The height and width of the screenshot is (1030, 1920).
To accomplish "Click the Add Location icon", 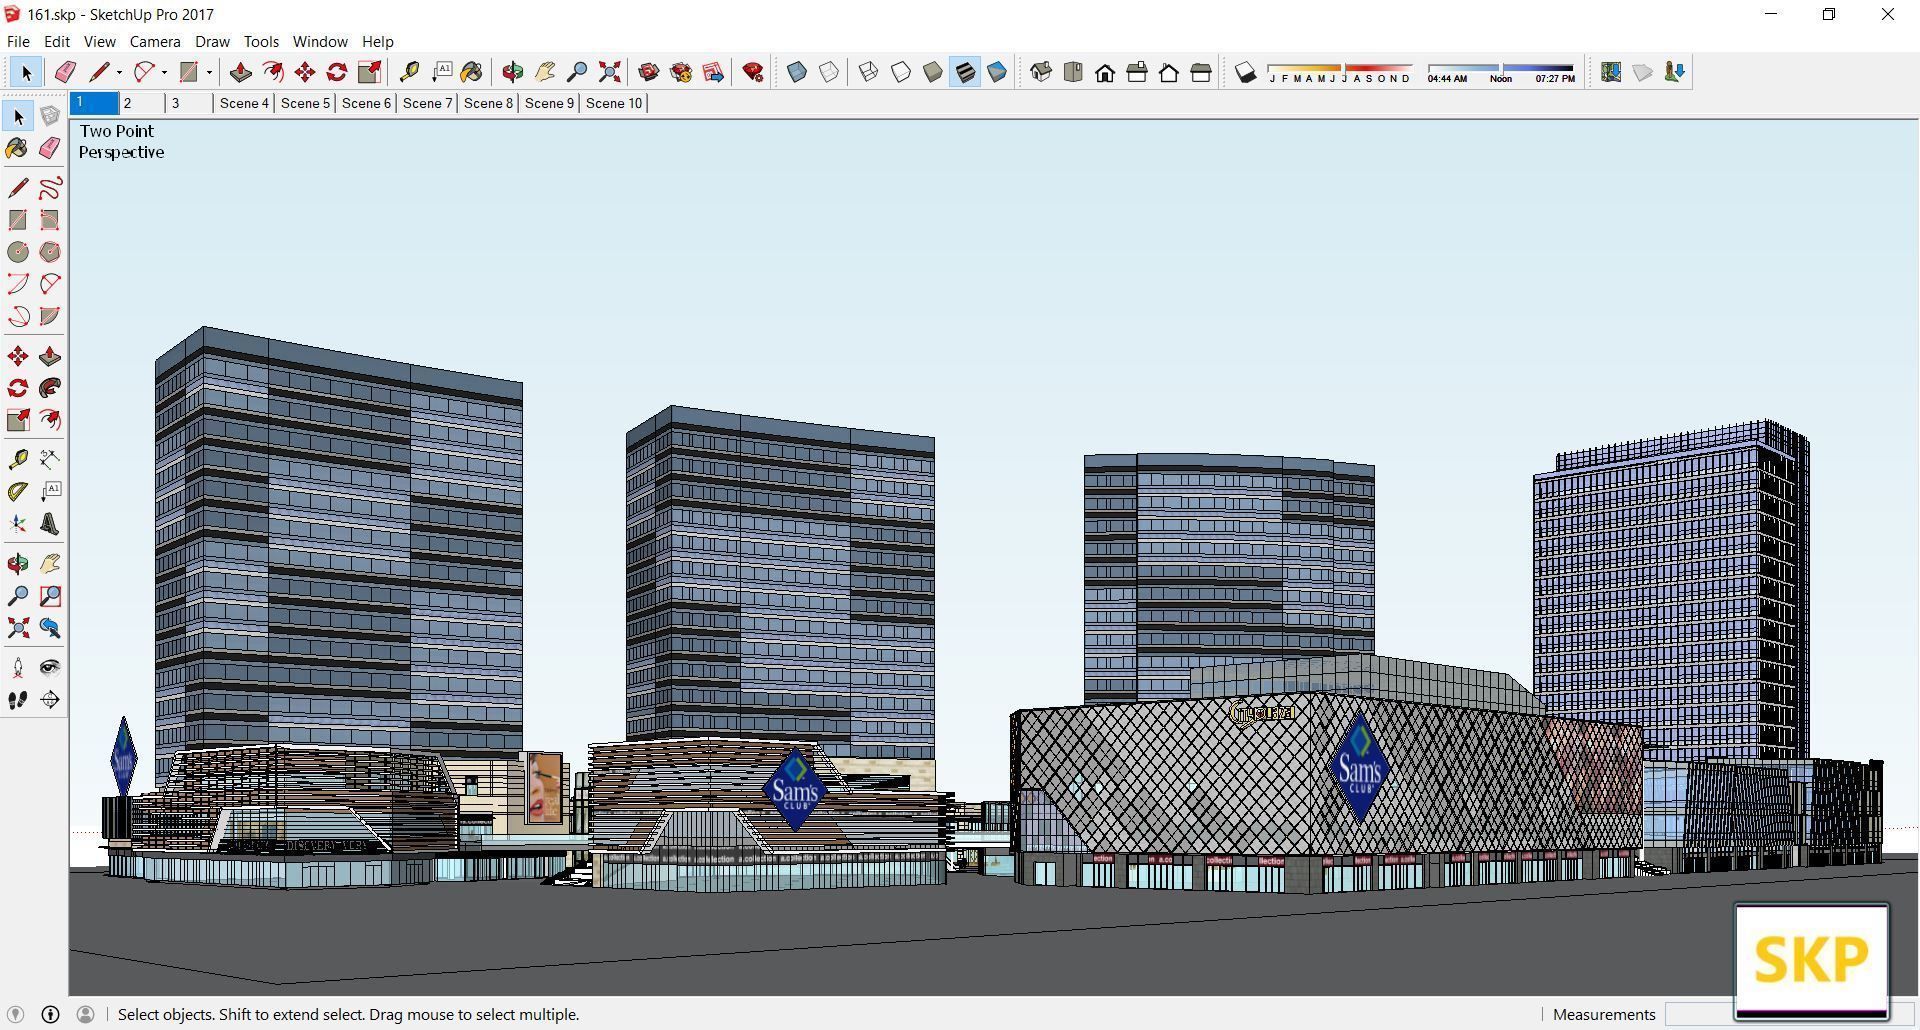I will tap(1611, 72).
